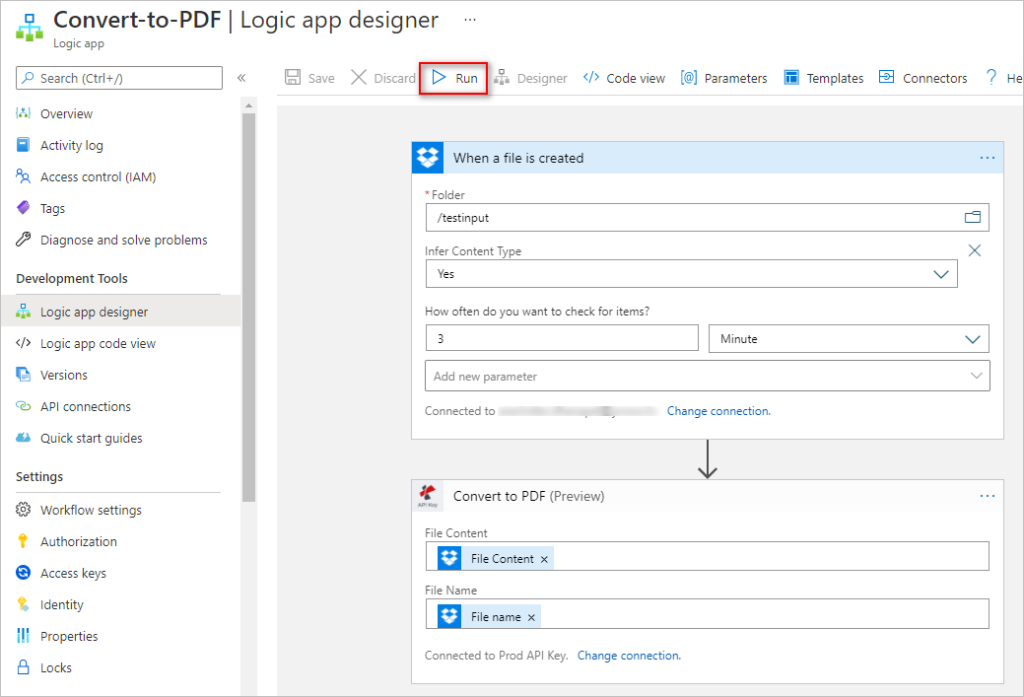Click the Workflow settings gear icon
Image resolution: width=1024 pixels, height=697 pixels.
22,509
